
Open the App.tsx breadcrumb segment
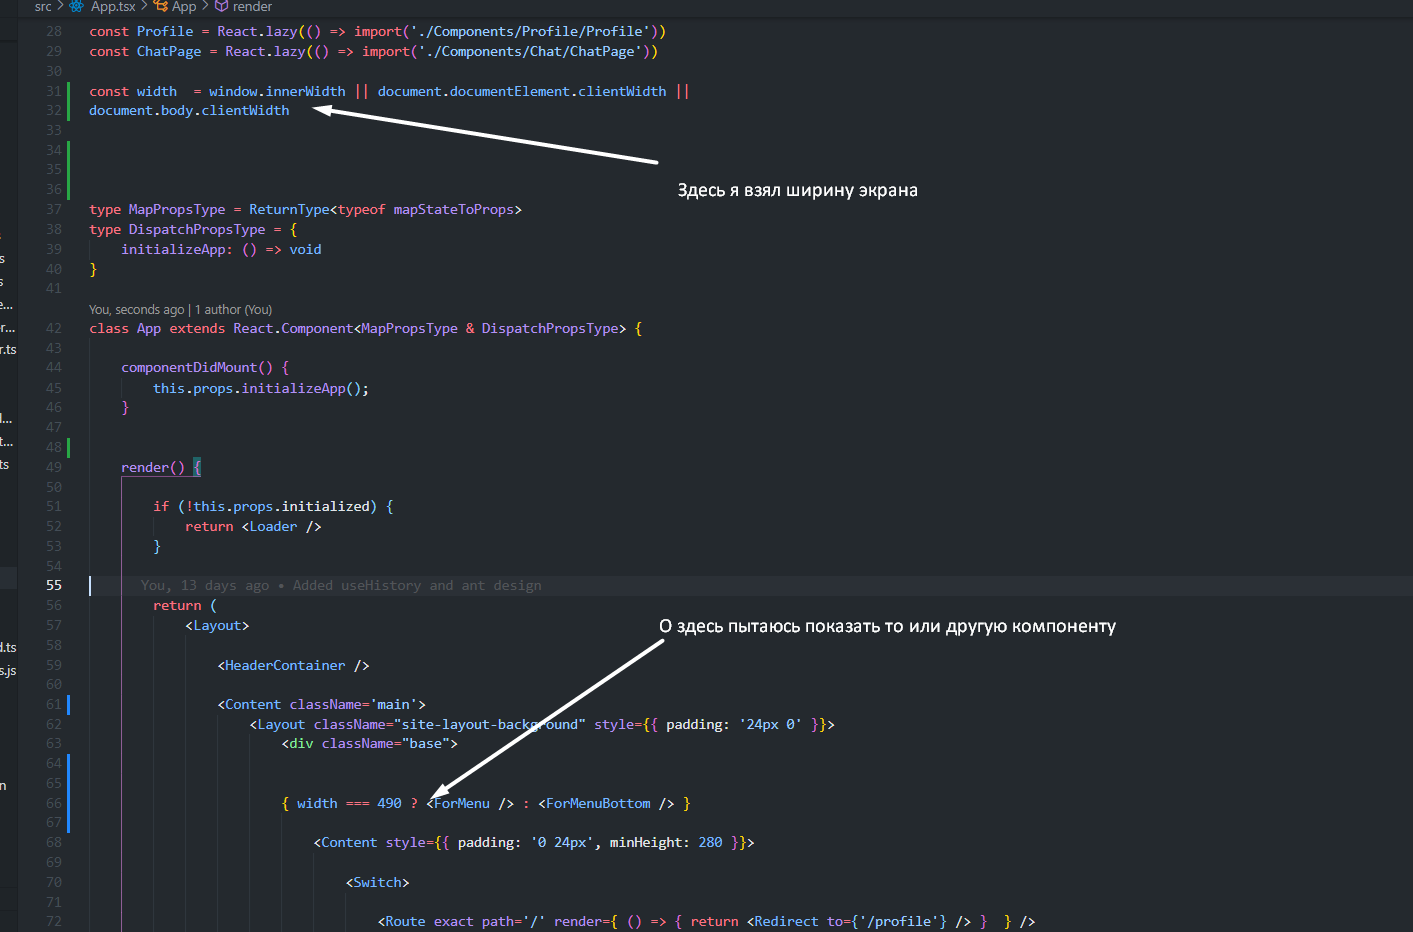click(x=113, y=6)
